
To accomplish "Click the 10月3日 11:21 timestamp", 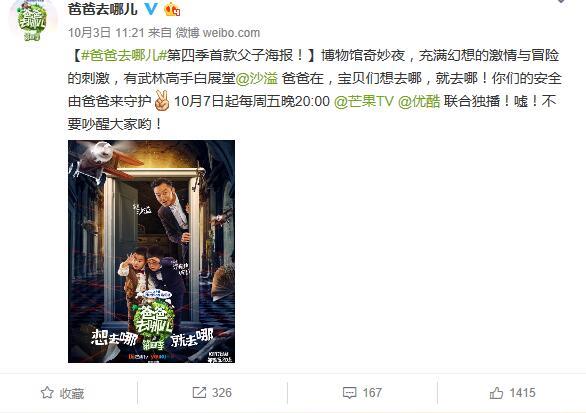I will (x=106, y=33).
